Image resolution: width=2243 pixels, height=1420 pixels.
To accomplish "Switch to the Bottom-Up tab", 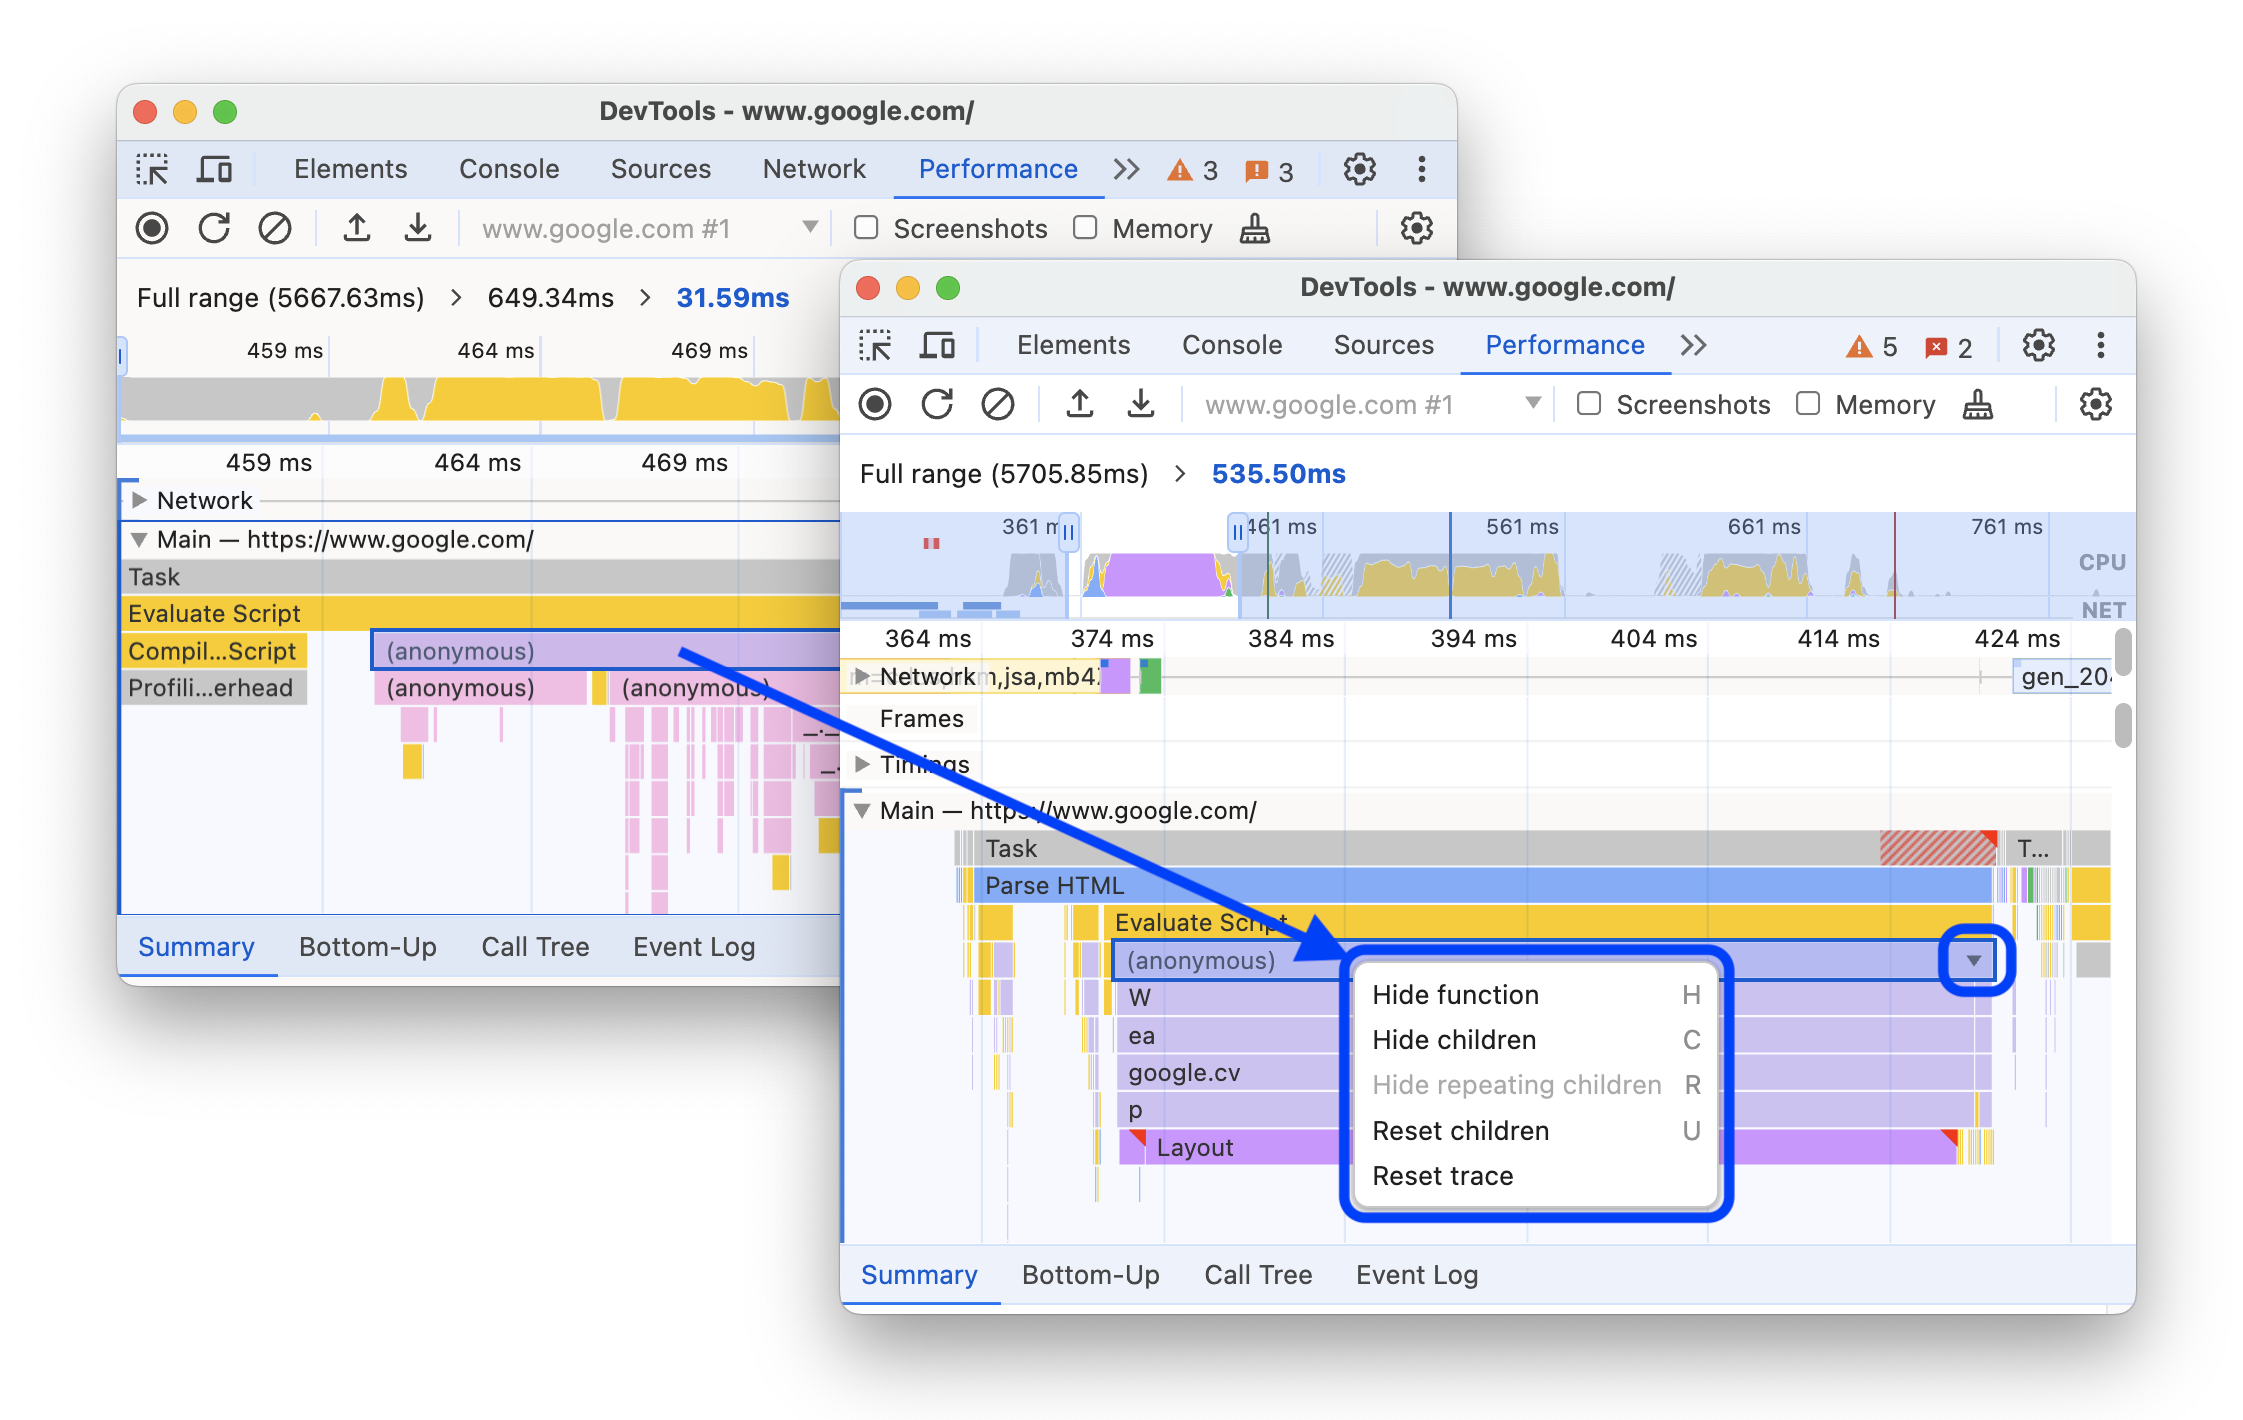I will [1087, 1278].
